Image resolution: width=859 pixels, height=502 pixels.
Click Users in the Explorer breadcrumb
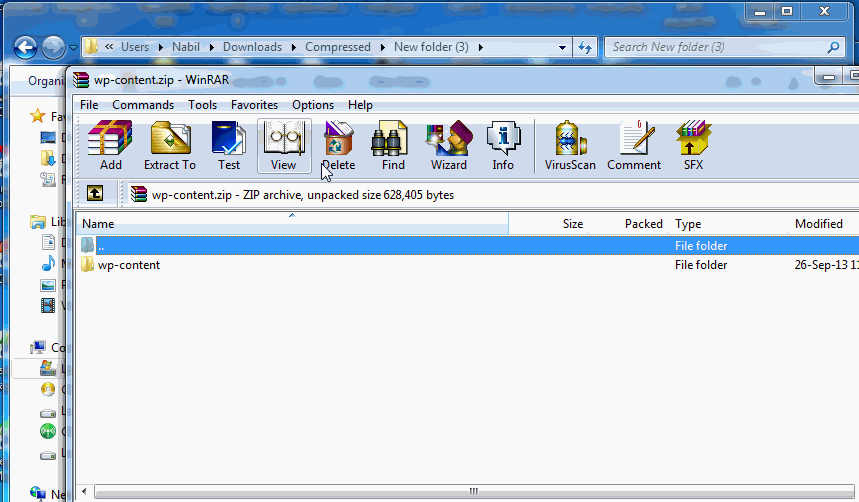pos(135,47)
